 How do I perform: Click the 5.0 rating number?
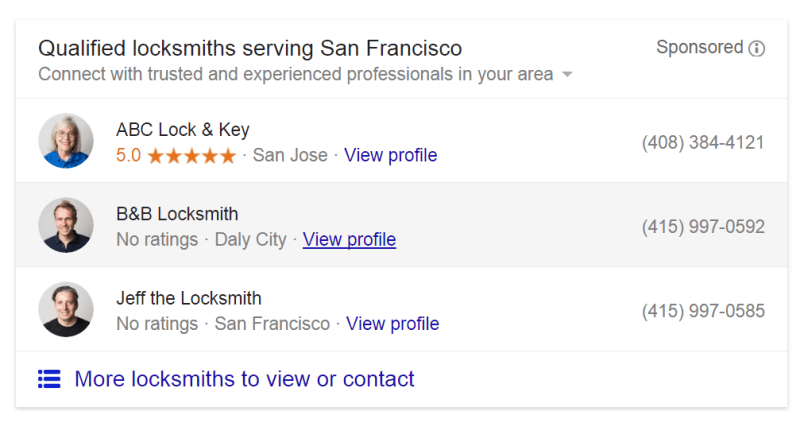(128, 156)
